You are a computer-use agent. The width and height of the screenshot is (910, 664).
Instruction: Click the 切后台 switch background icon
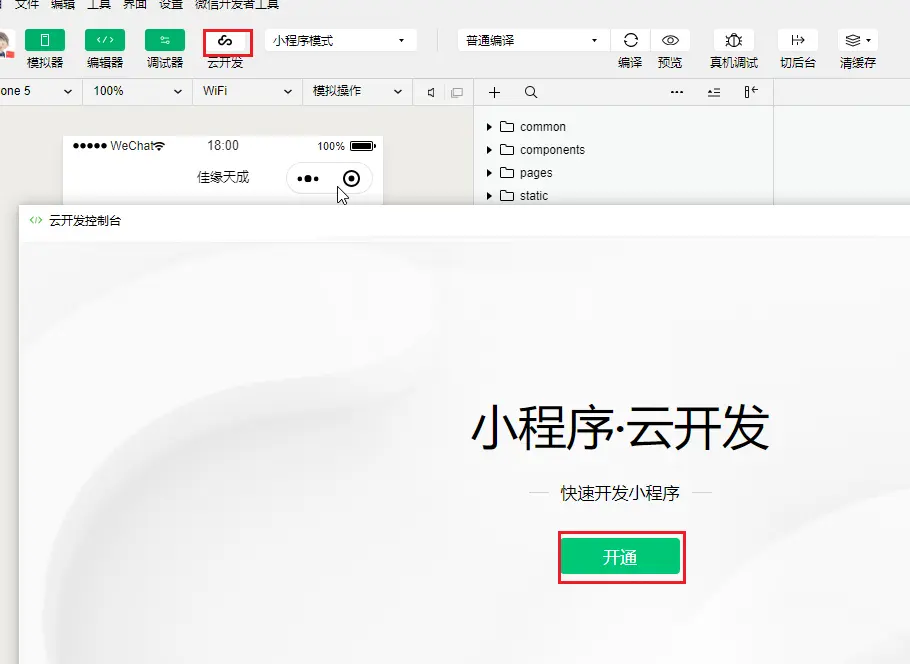pyautogui.click(x=798, y=40)
